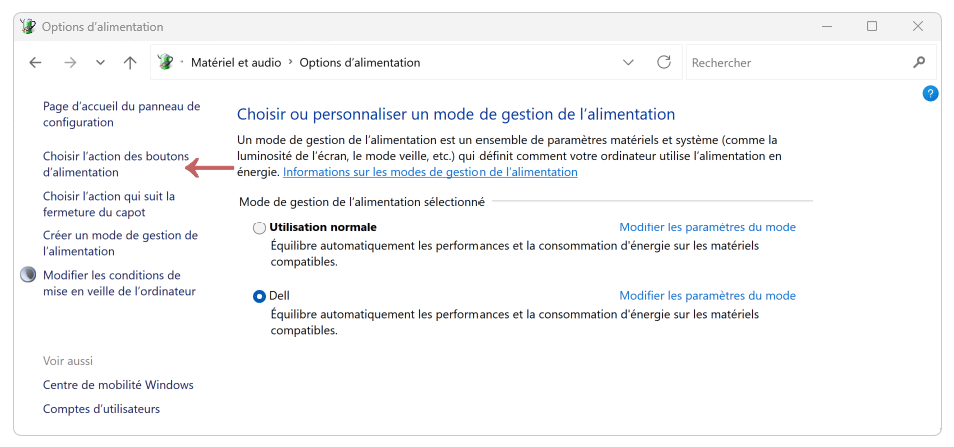Open Choisir l'action des boutons d'alimentation
The height and width of the screenshot is (447, 954).
(116, 164)
